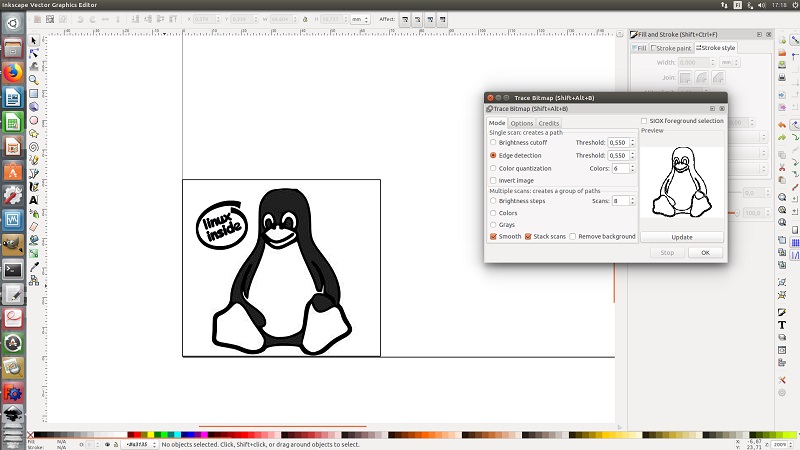Select the Bezier pen tool
Image resolution: width=800 pixels, height=450 pixels.
coord(34,173)
